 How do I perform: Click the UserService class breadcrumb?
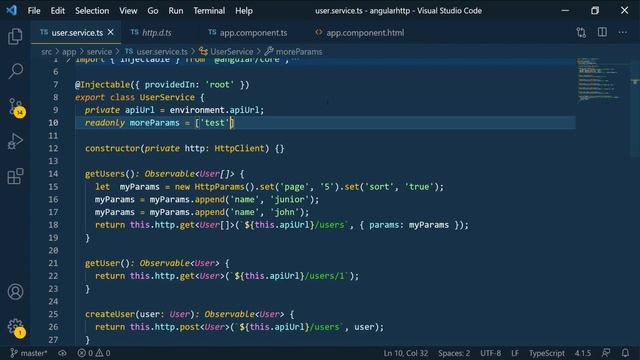[227, 52]
